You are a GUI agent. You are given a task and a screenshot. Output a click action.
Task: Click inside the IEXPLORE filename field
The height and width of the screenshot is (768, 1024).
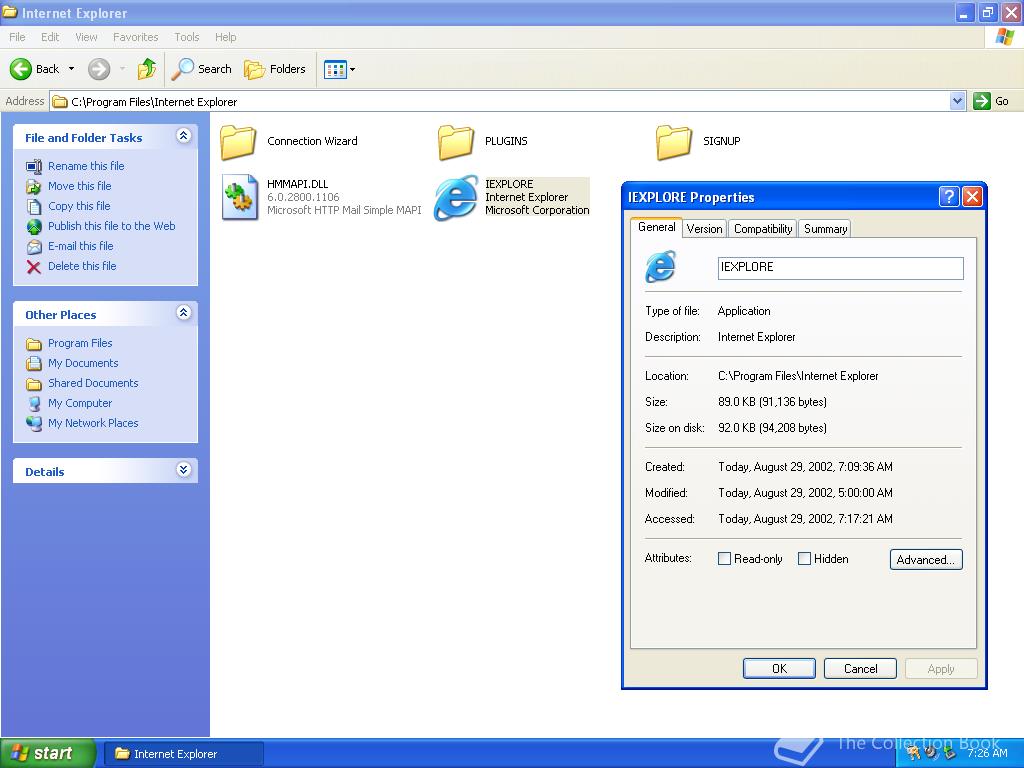click(838, 267)
